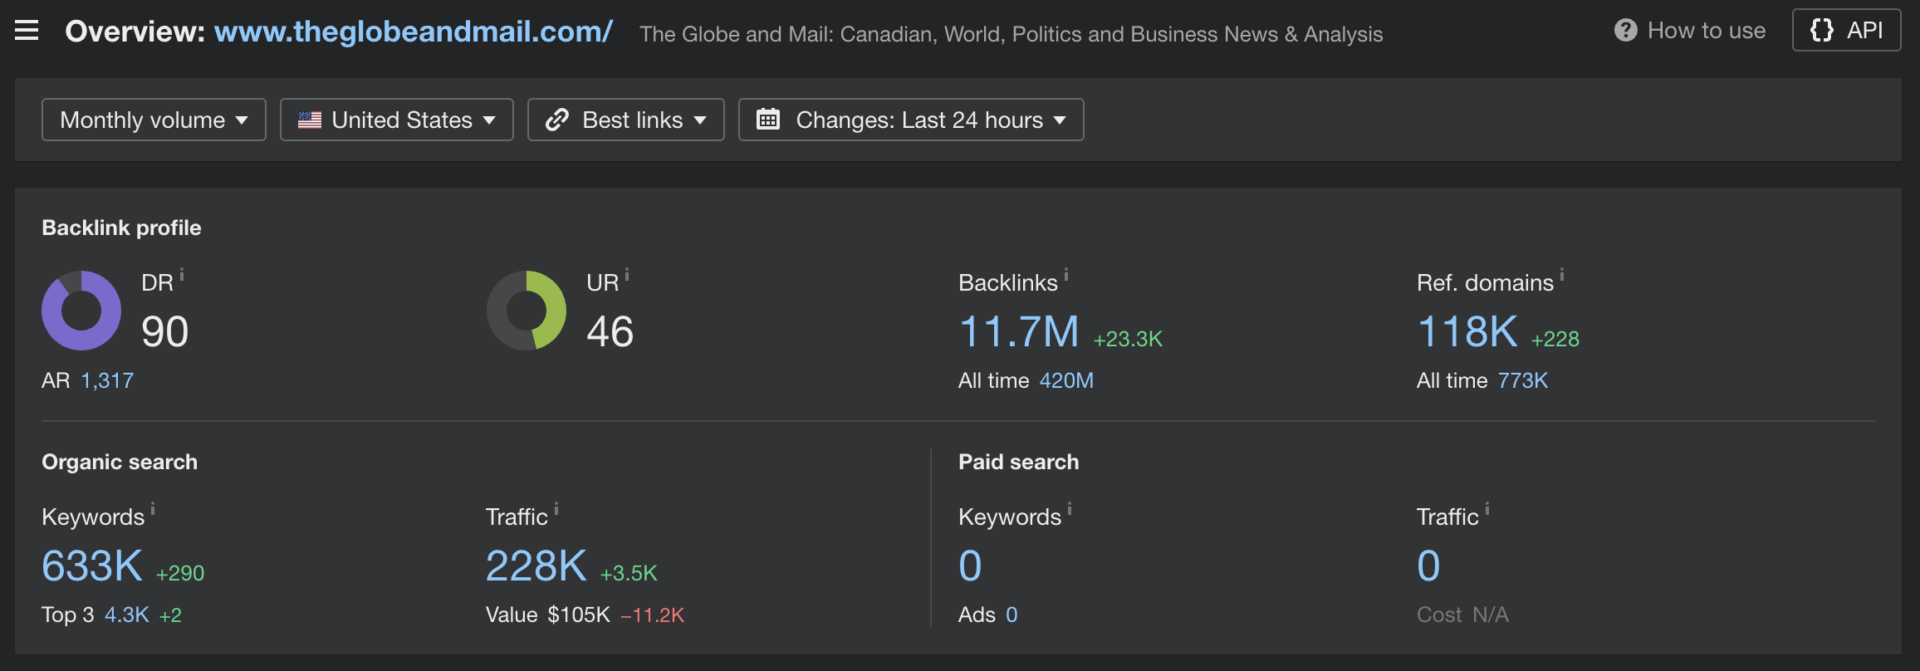The height and width of the screenshot is (671, 1920).
Task: Click the info icon next to DR
Action: coord(182,275)
